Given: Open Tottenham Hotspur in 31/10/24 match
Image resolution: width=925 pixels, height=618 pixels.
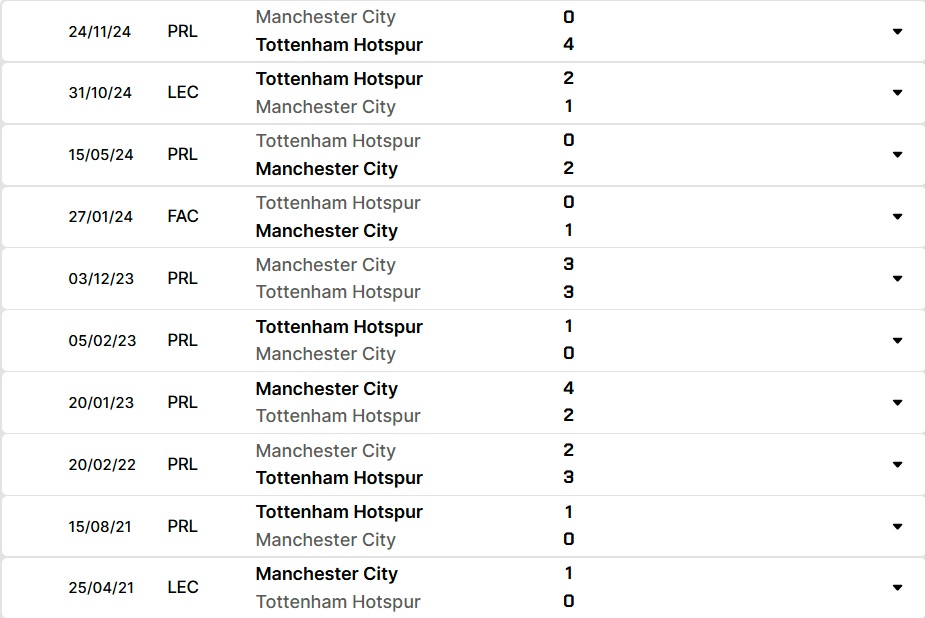Looking at the screenshot, I should point(339,79).
